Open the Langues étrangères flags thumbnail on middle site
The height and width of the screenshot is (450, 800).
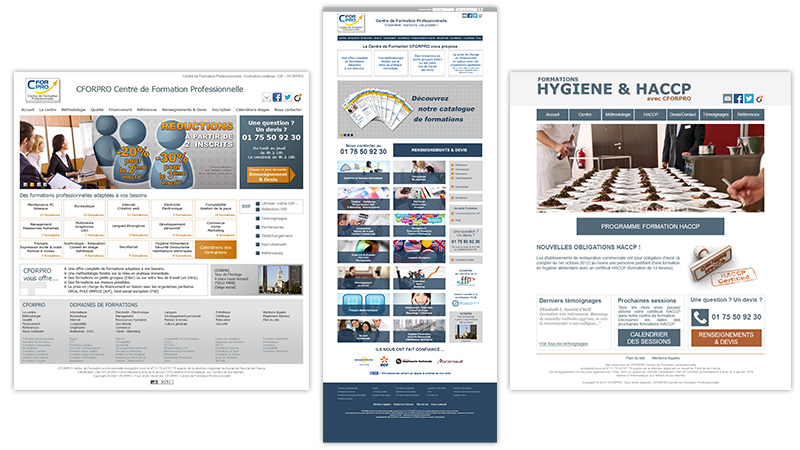tap(419, 251)
